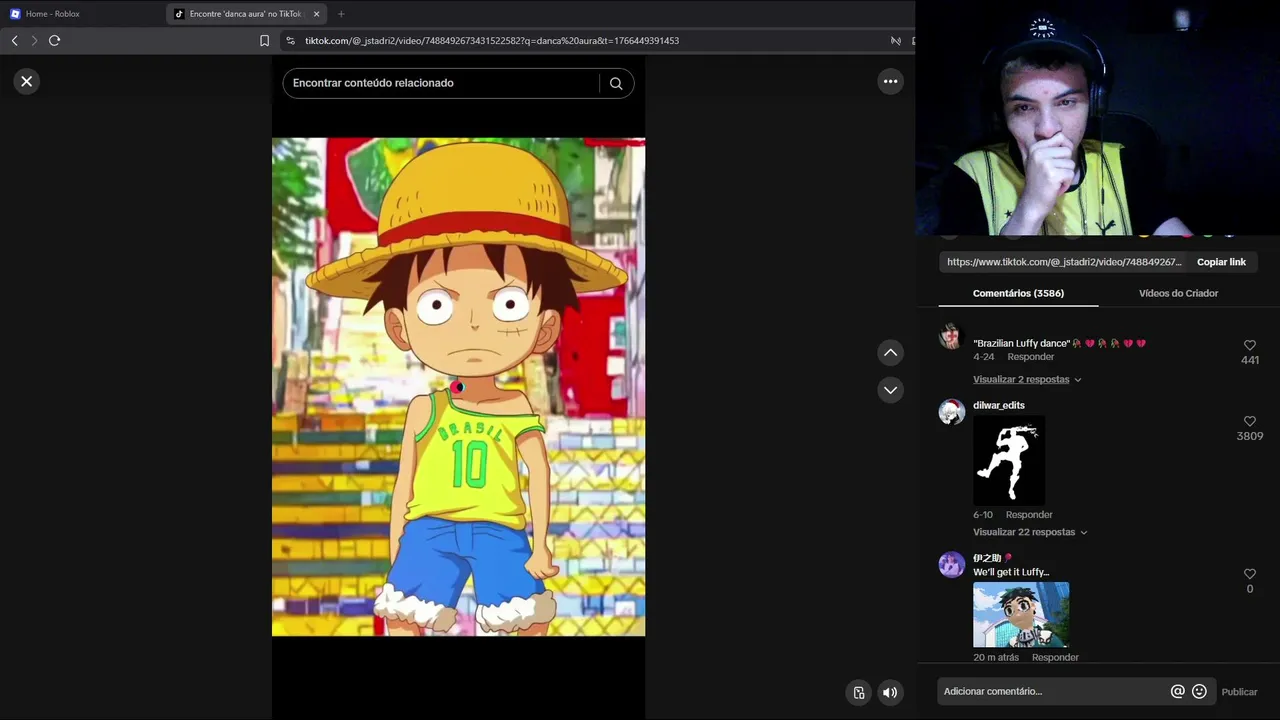This screenshot has height=720, width=1280.
Task: Bookmark this page in the browser
Action: (264, 41)
